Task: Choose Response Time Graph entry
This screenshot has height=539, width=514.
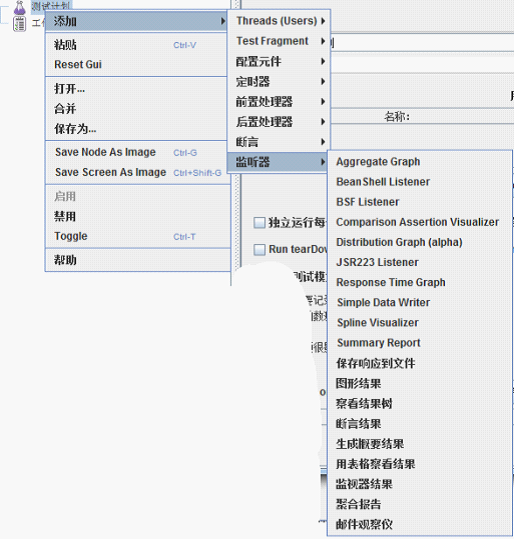Action: tap(391, 283)
